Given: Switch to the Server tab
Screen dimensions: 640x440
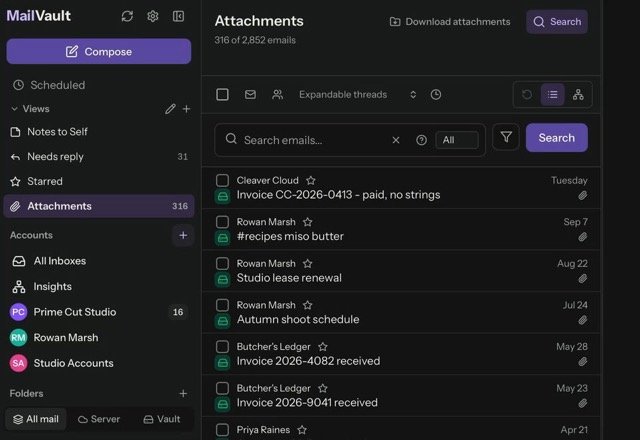Looking at the screenshot, I should [x=99, y=419].
